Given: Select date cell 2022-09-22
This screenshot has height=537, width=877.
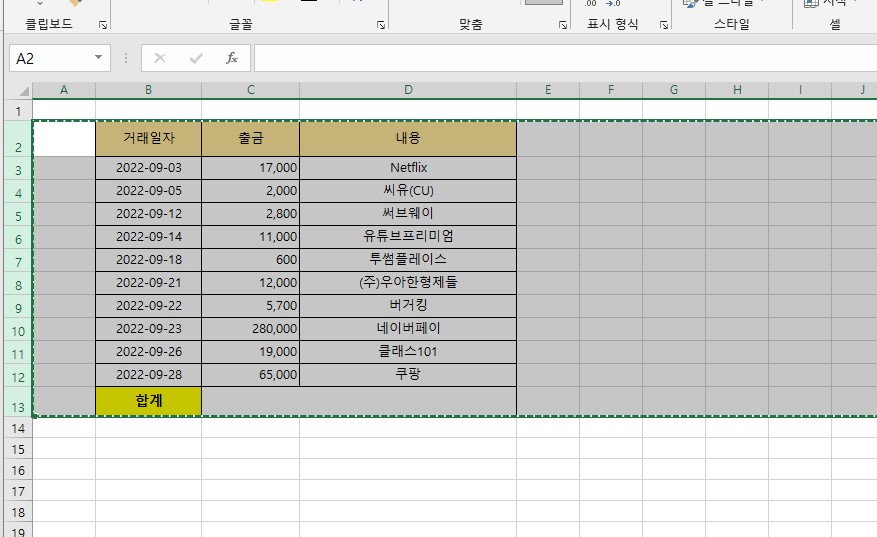Looking at the screenshot, I should (x=148, y=306).
